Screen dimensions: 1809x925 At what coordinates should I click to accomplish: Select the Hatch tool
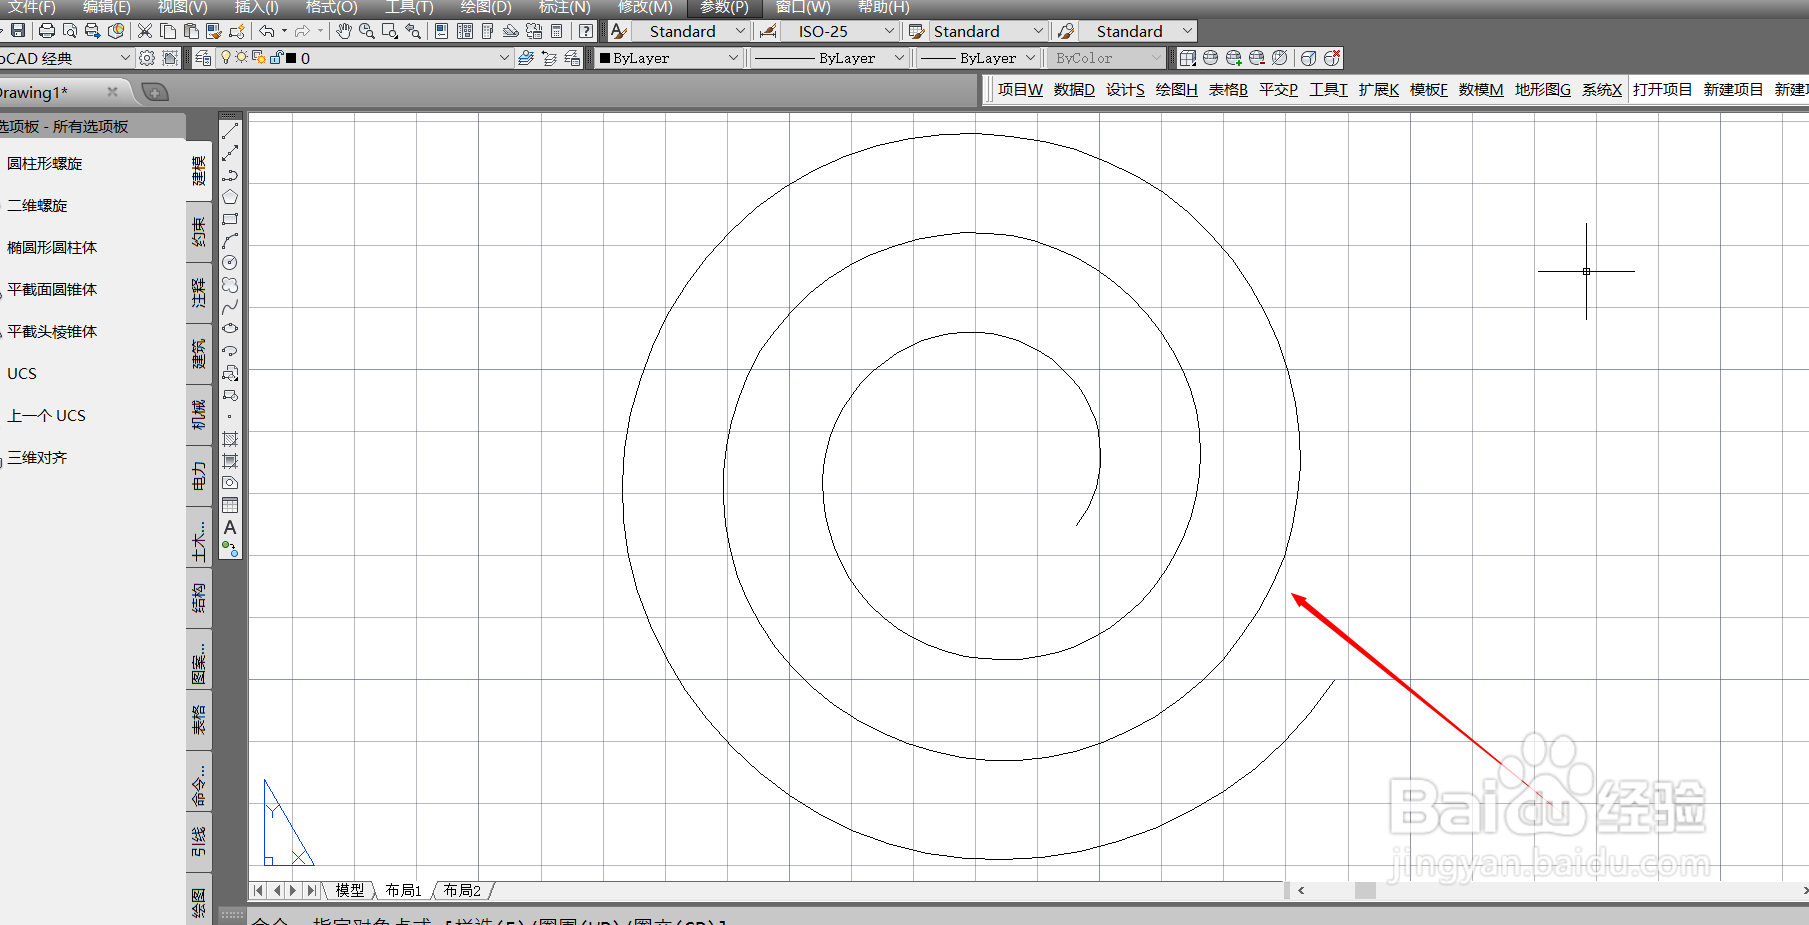click(230, 439)
